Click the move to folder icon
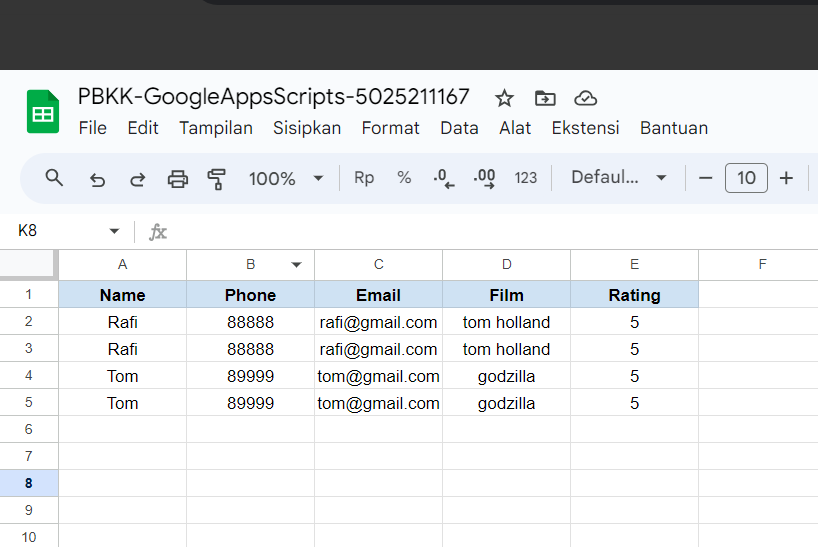818x547 pixels. coord(545,98)
